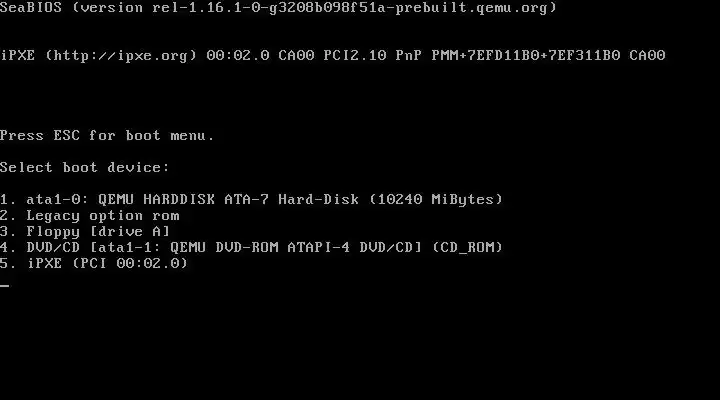Screen dimensions: 720x400
Task: Click the 'ESC' key name in the prompt
Action: (67, 135)
